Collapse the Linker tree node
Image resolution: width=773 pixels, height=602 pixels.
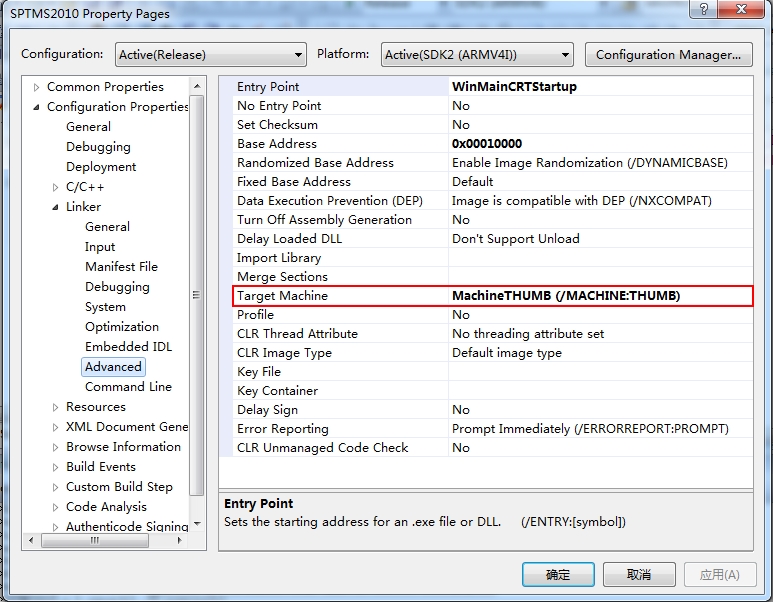[x=55, y=207]
